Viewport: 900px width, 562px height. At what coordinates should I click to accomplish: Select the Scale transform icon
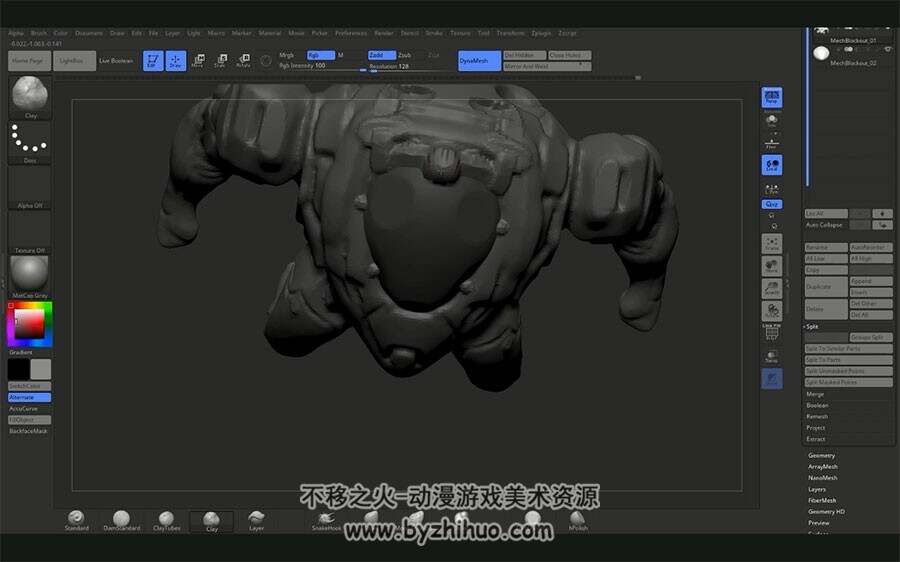[220, 61]
